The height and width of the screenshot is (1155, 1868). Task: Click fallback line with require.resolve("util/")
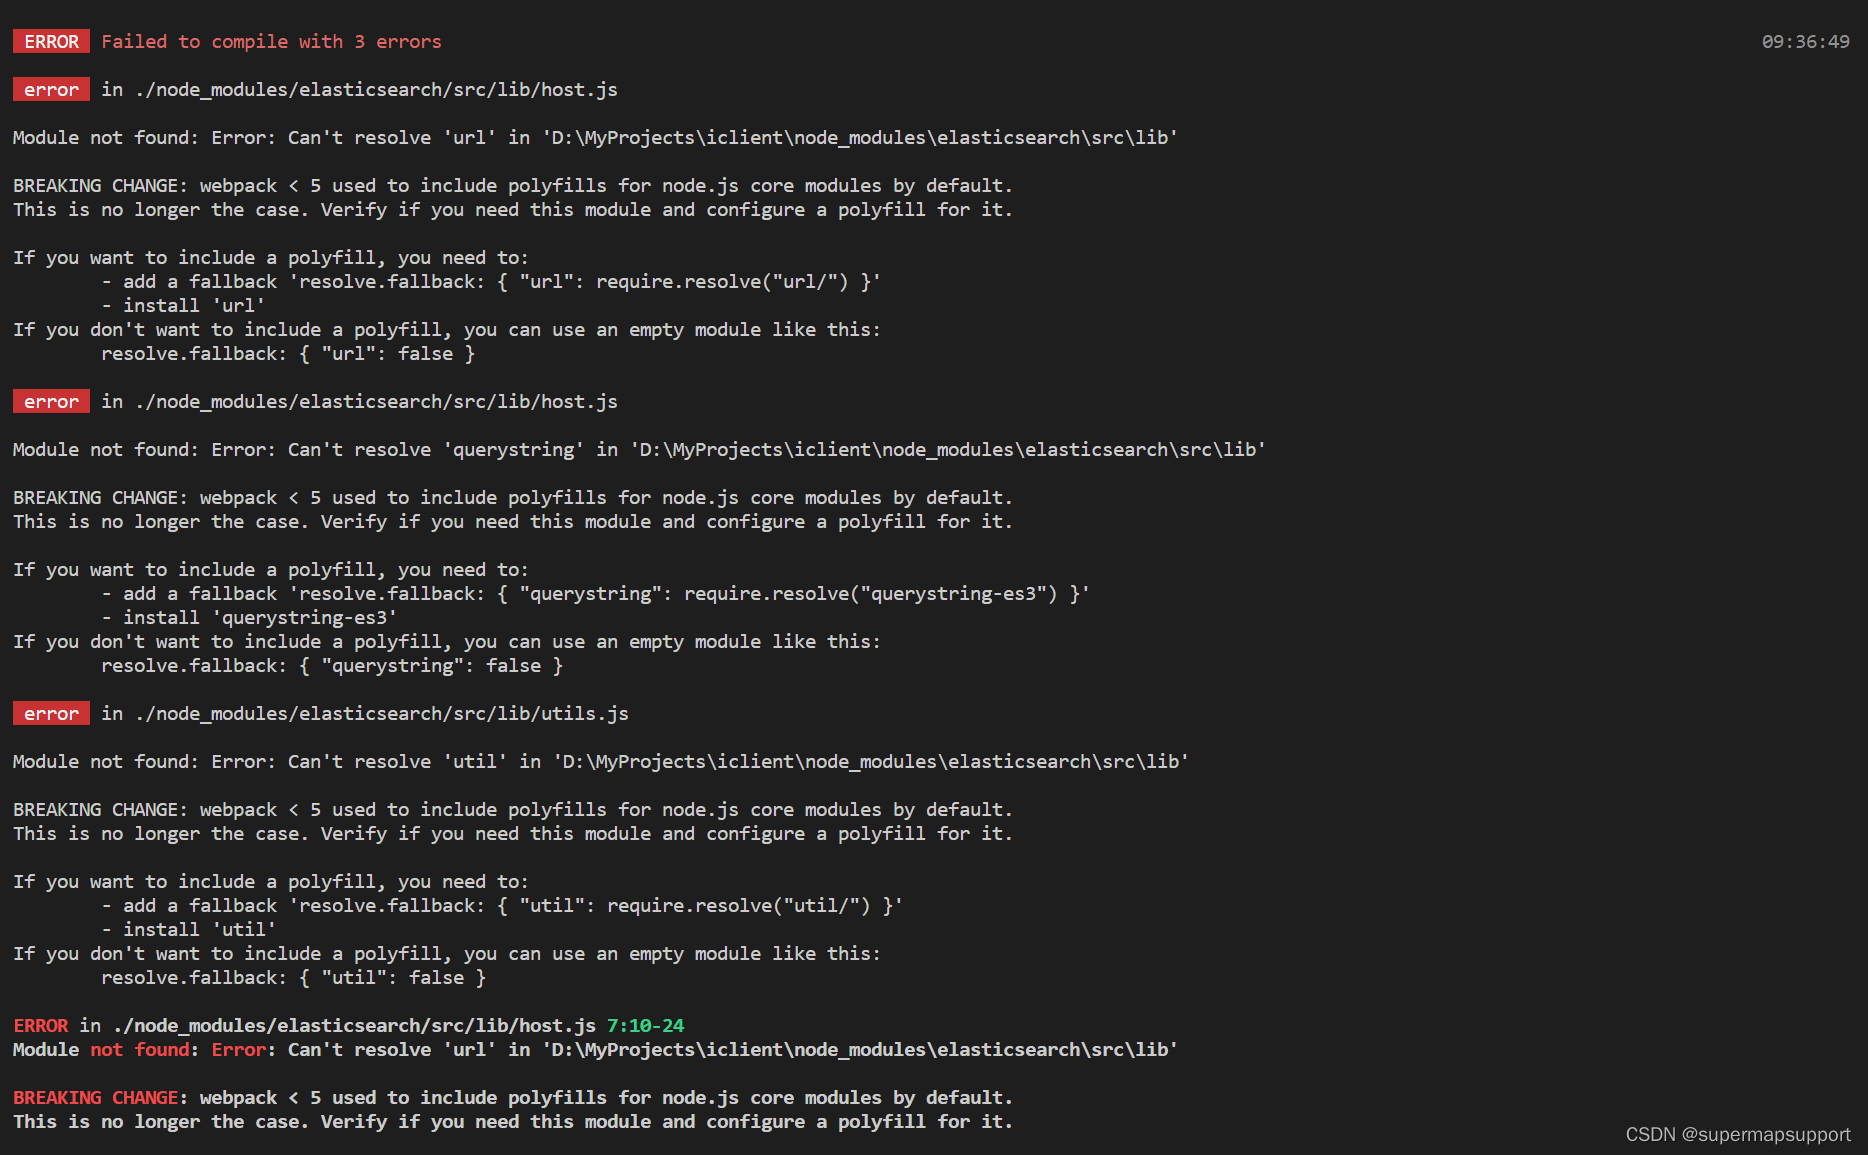(x=502, y=905)
